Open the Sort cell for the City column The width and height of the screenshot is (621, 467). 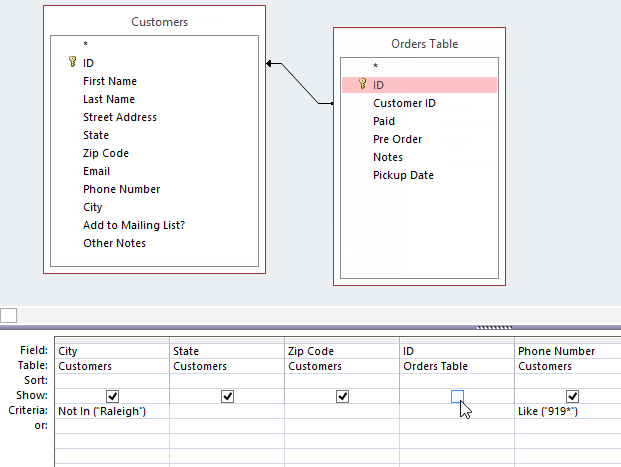click(112, 381)
